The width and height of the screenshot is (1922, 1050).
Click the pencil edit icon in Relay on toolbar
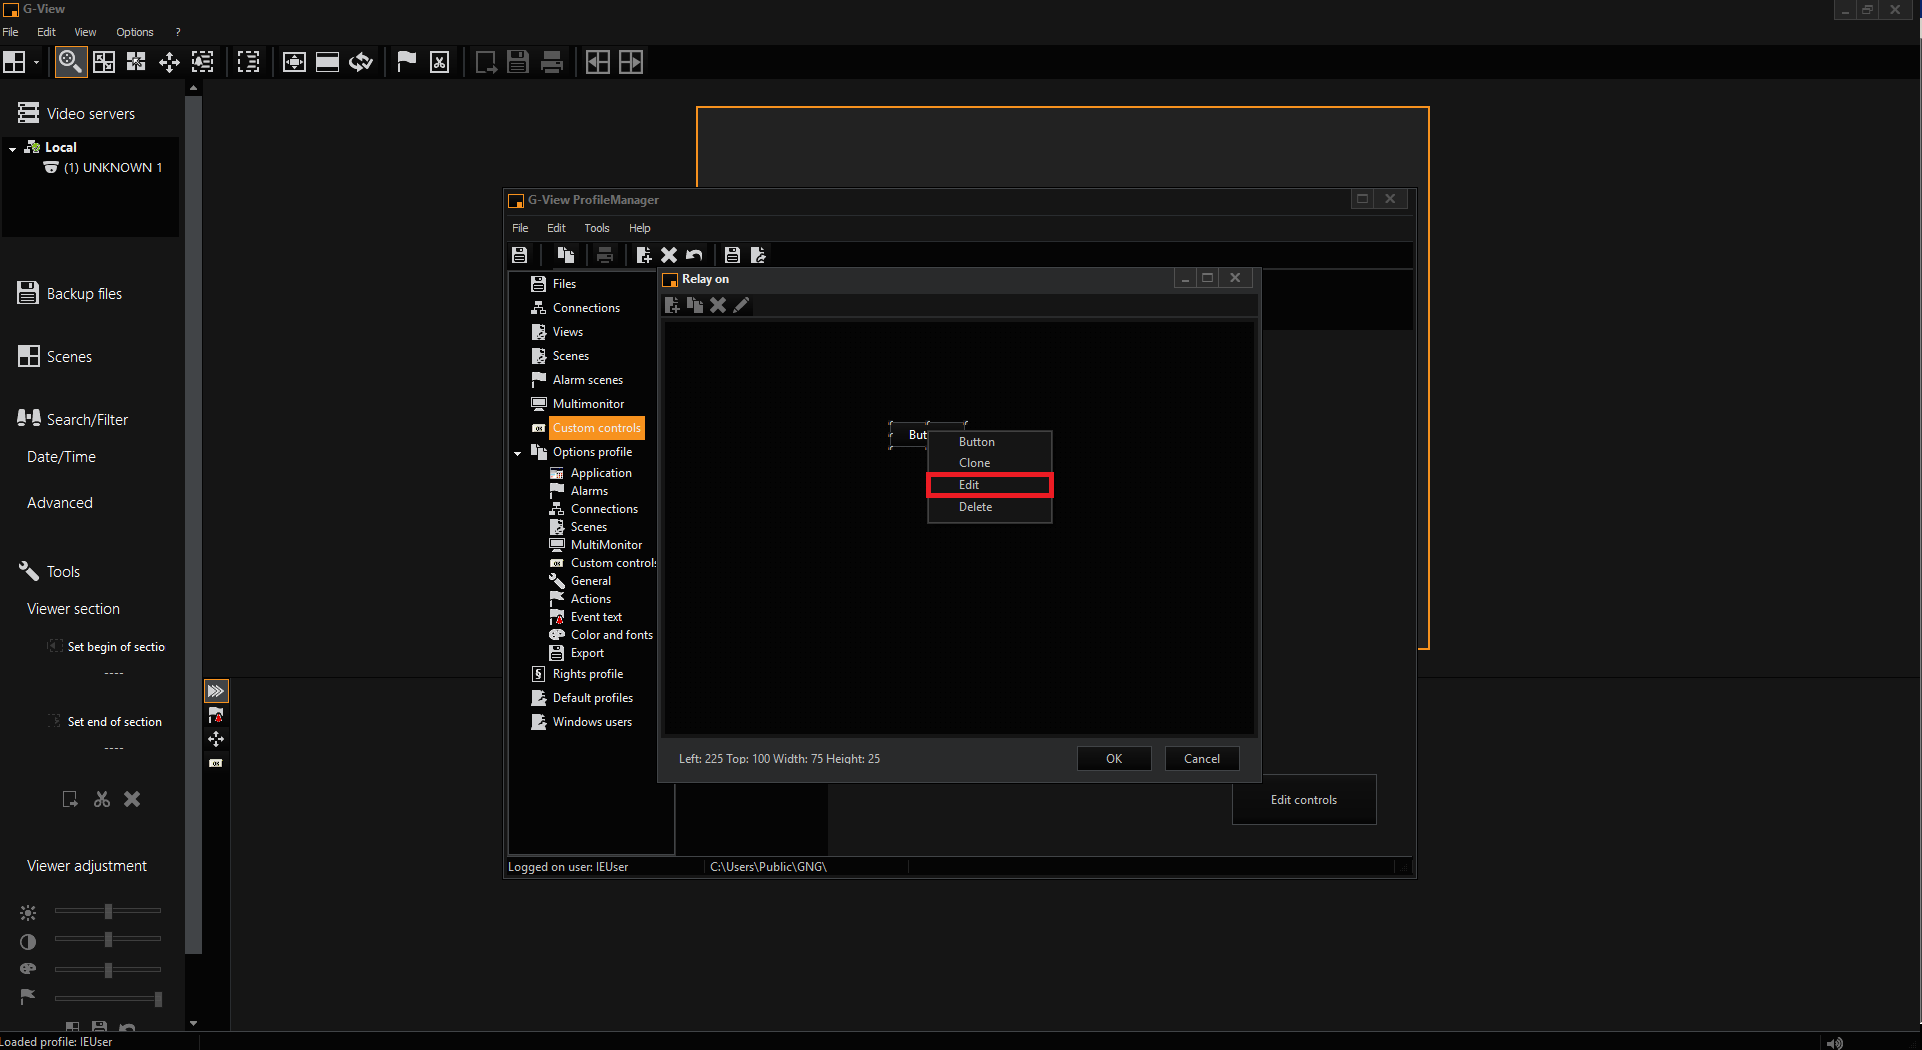pos(741,305)
